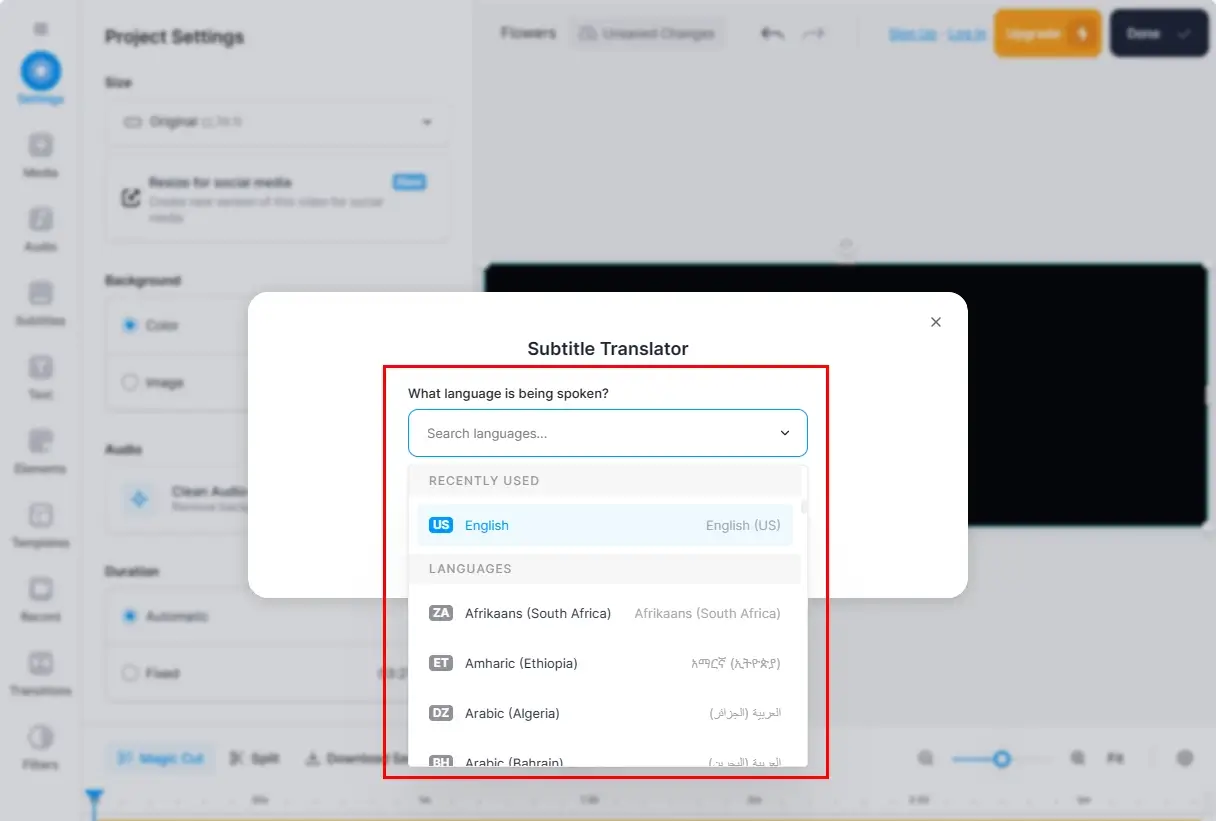Open the Filters sidebar icon

(40, 738)
